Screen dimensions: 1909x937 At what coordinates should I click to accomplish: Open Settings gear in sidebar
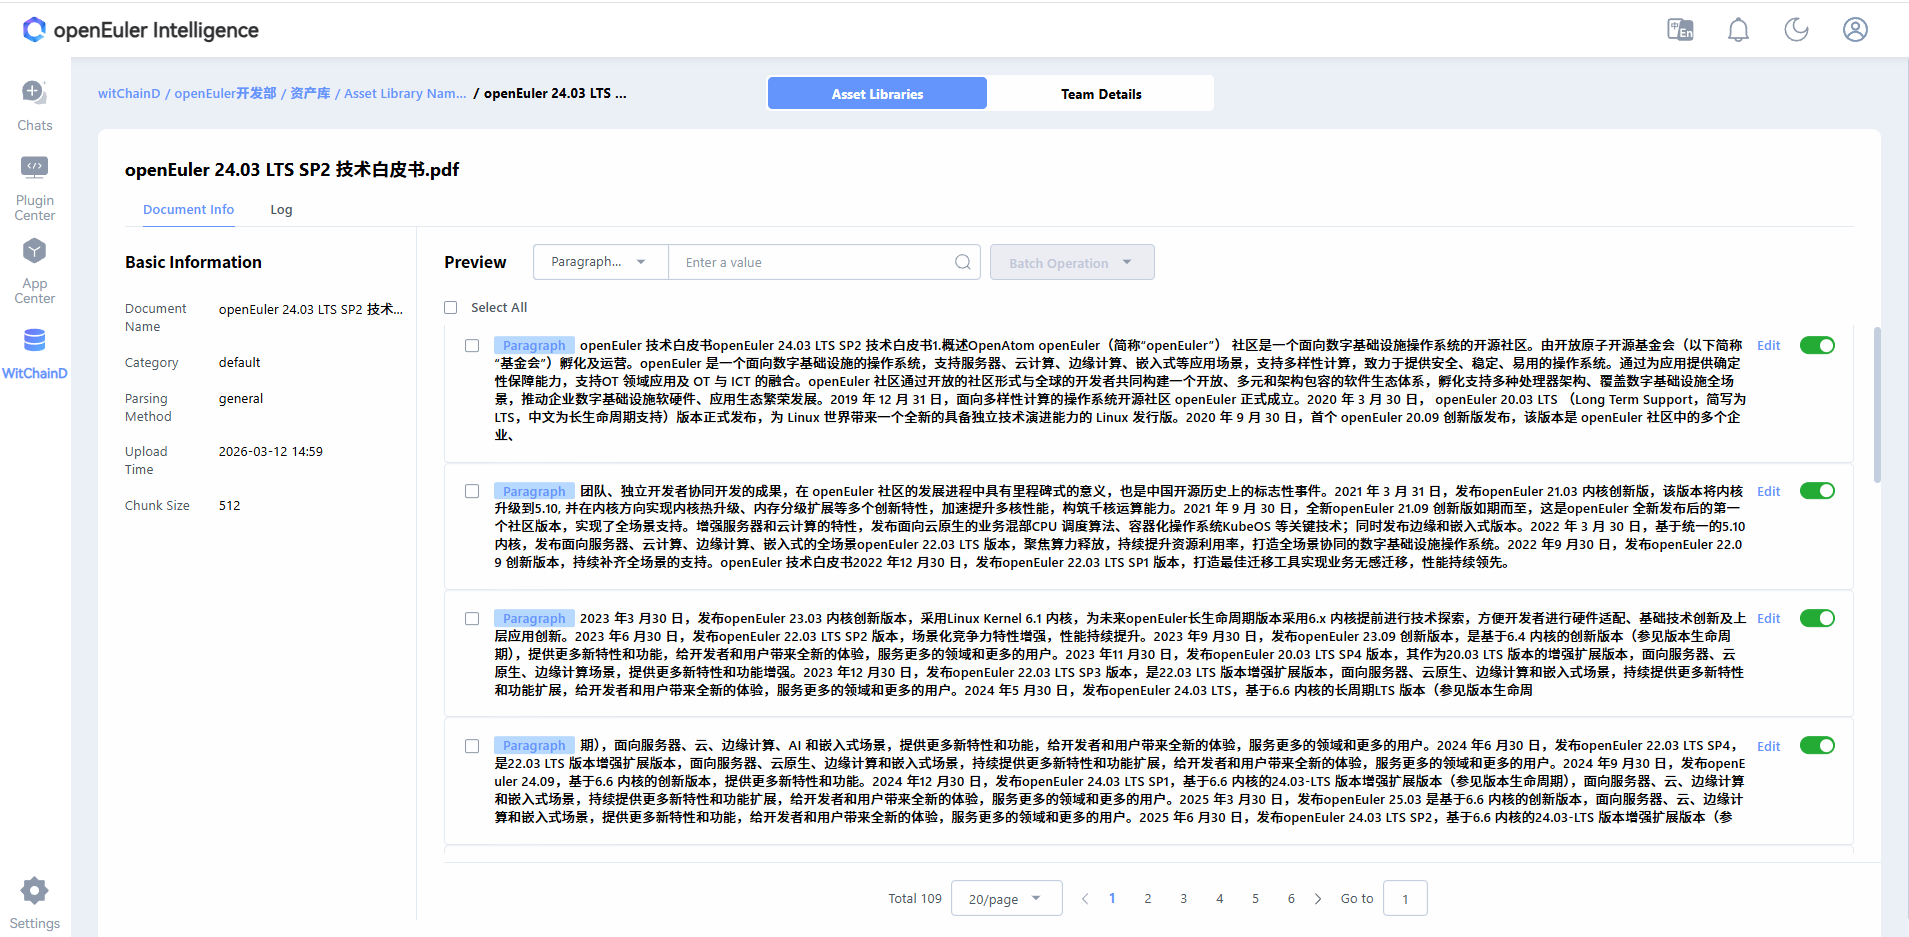click(x=34, y=903)
